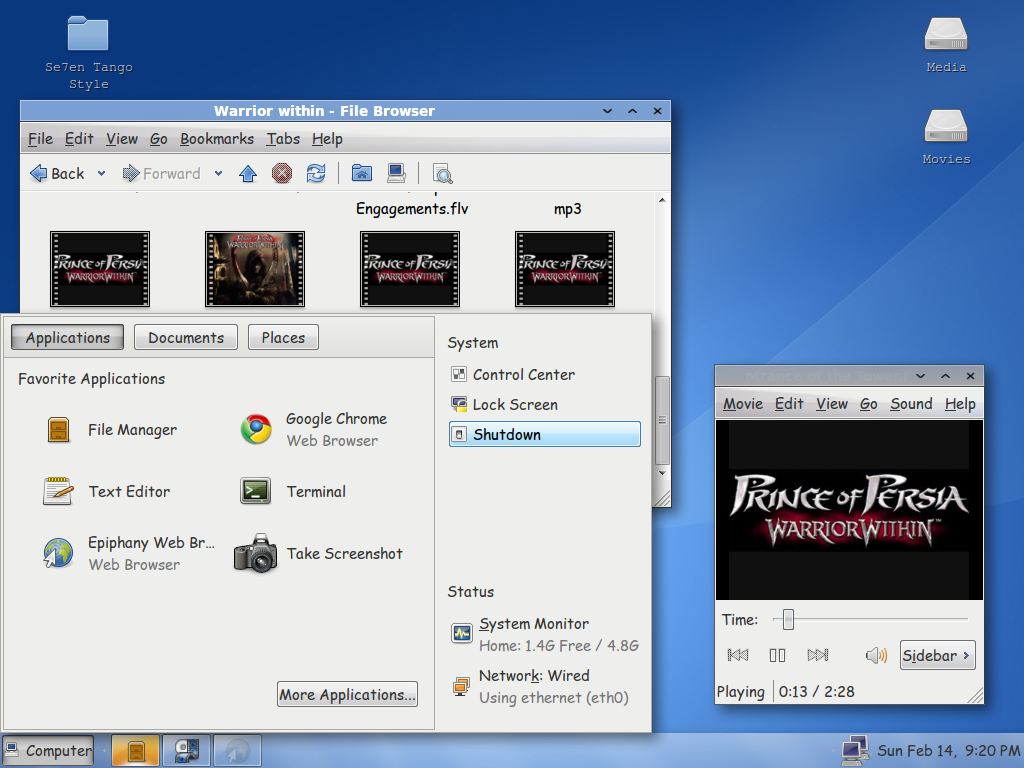Click the Forward arrow in File Browser
1024x768 pixels.
point(161,174)
